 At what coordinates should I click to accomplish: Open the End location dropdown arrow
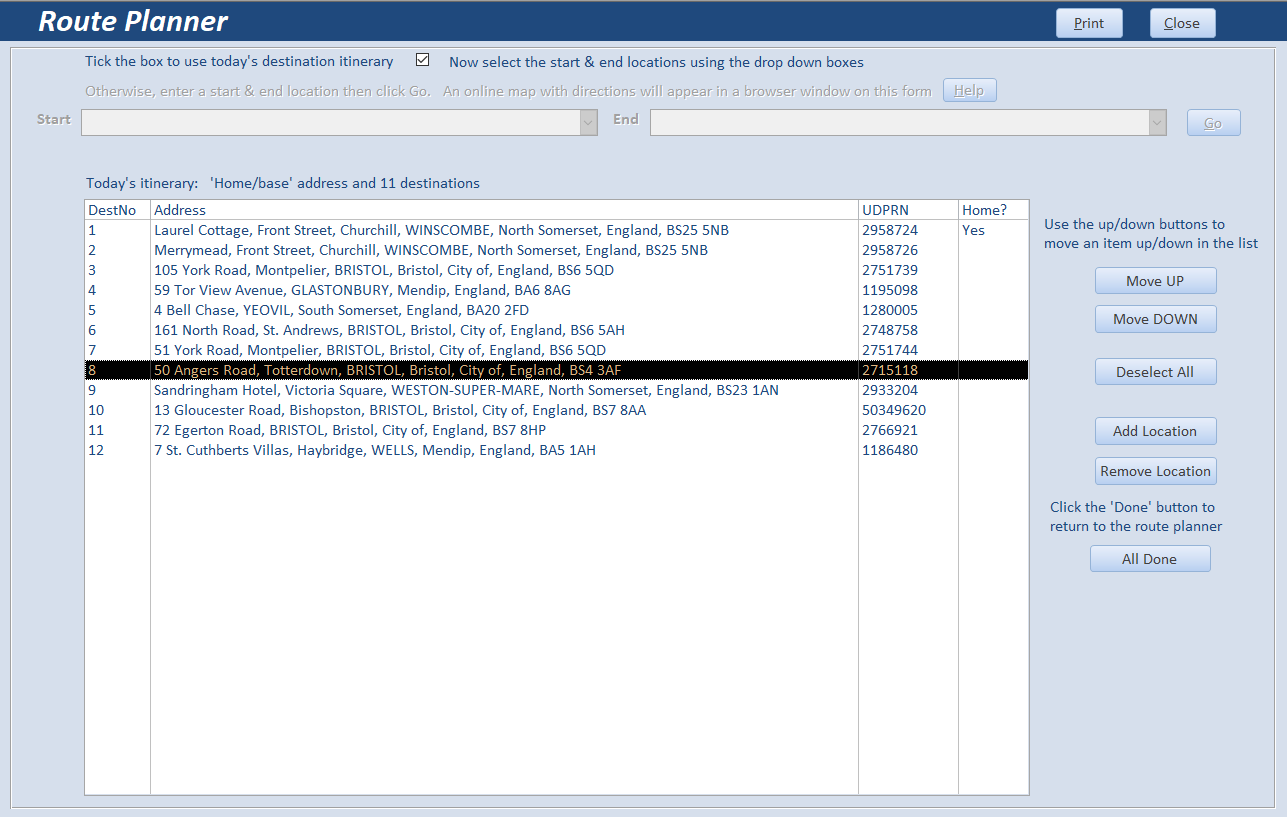point(1158,122)
